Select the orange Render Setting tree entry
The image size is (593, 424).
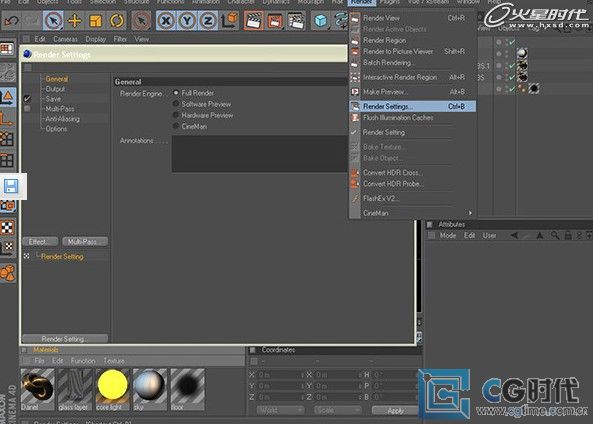pyautogui.click(x=62, y=257)
